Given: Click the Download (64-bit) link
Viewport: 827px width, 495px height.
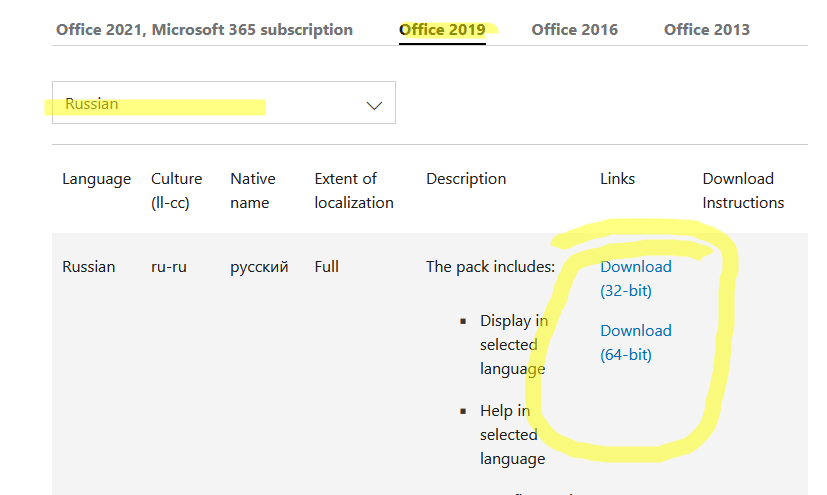Looking at the screenshot, I should coord(636,342).
